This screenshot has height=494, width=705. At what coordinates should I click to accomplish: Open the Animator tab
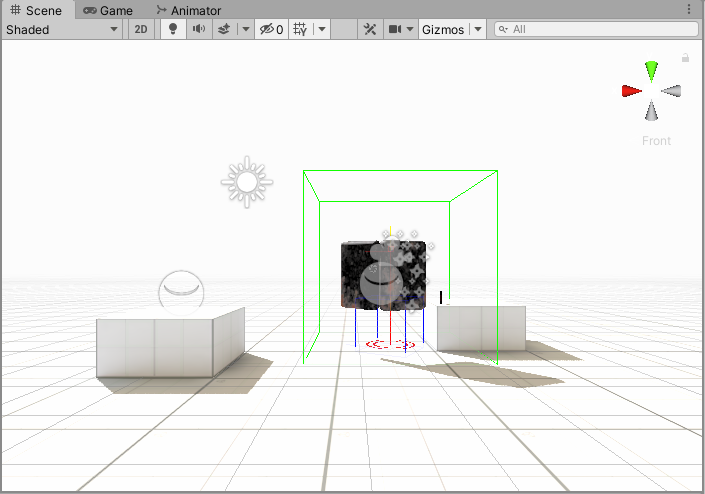188,10
